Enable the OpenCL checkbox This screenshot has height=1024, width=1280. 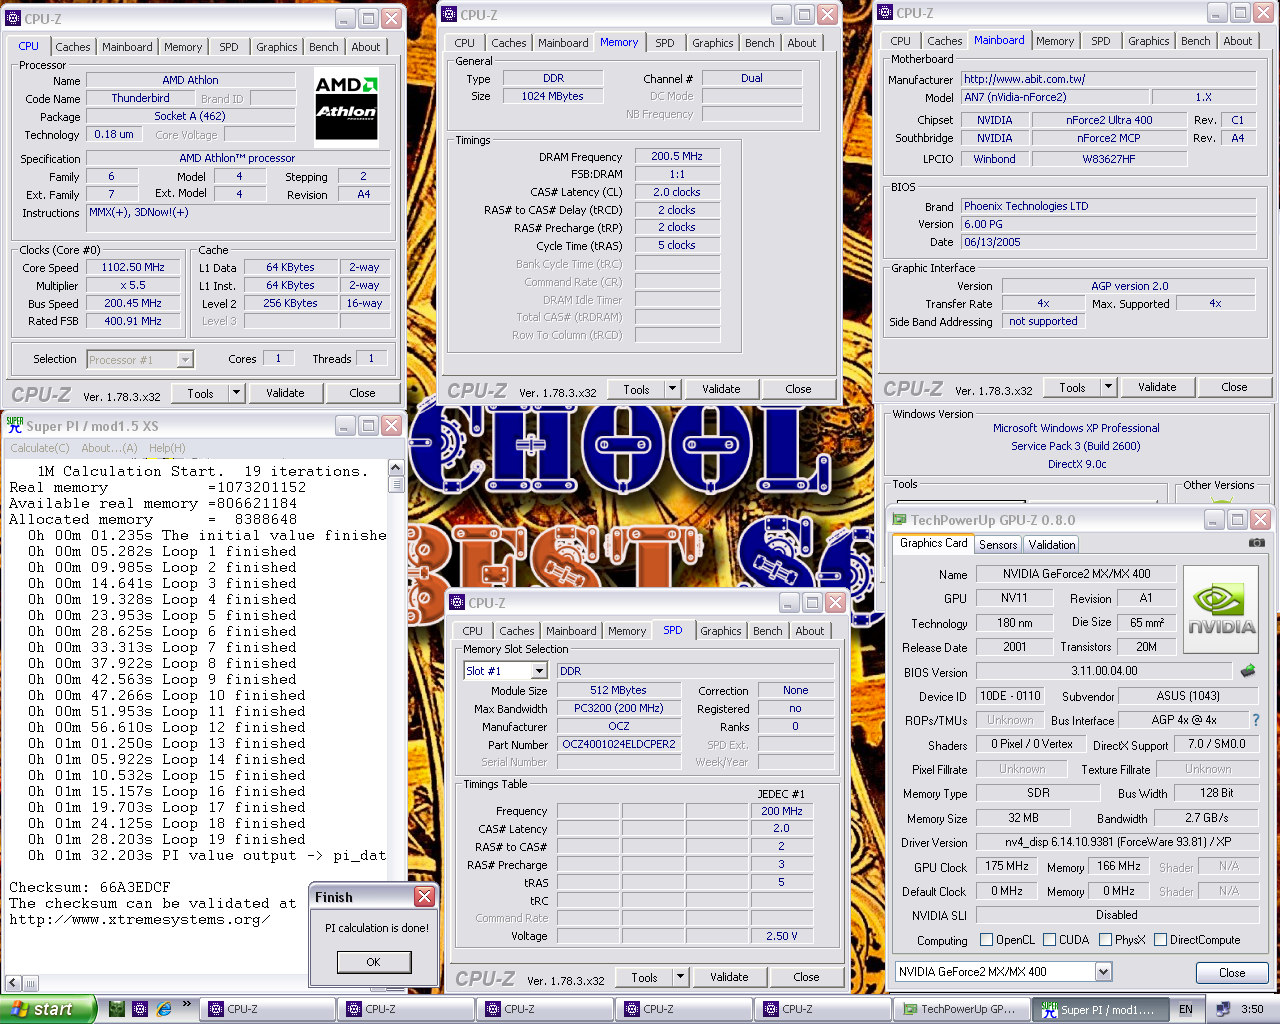(x=987, y=940)
